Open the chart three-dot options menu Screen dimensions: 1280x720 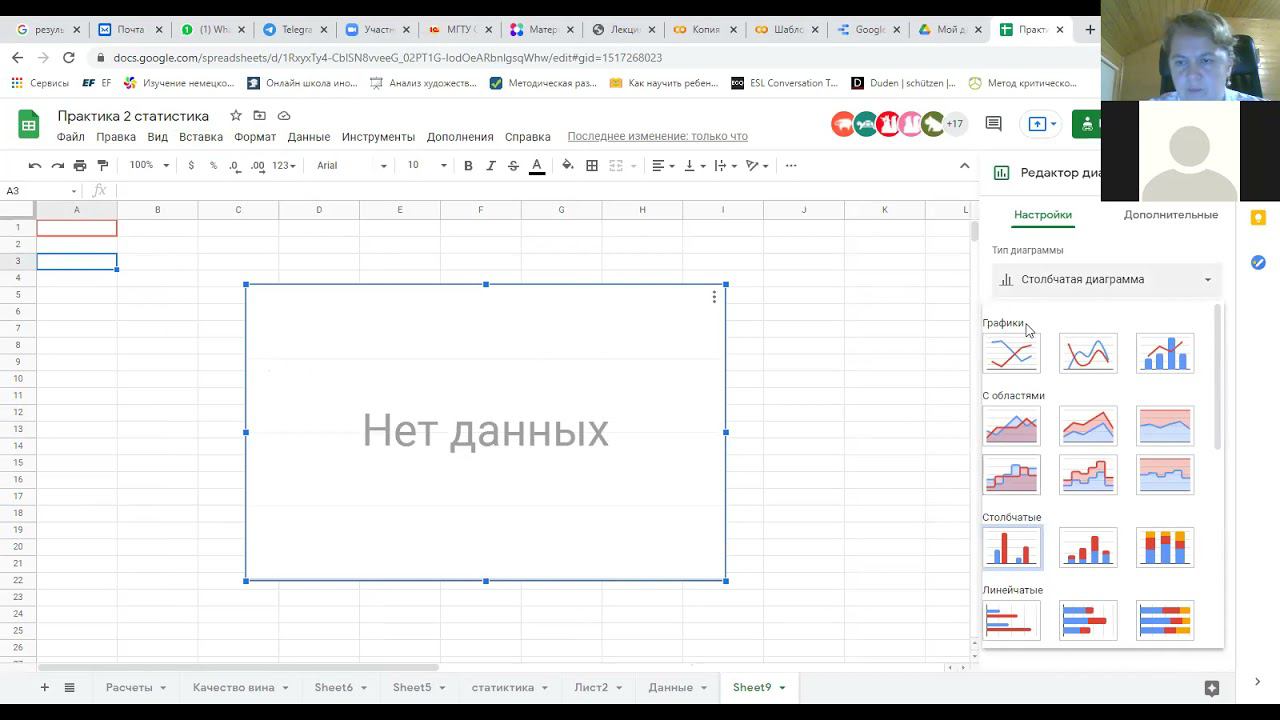click(714, 297)
